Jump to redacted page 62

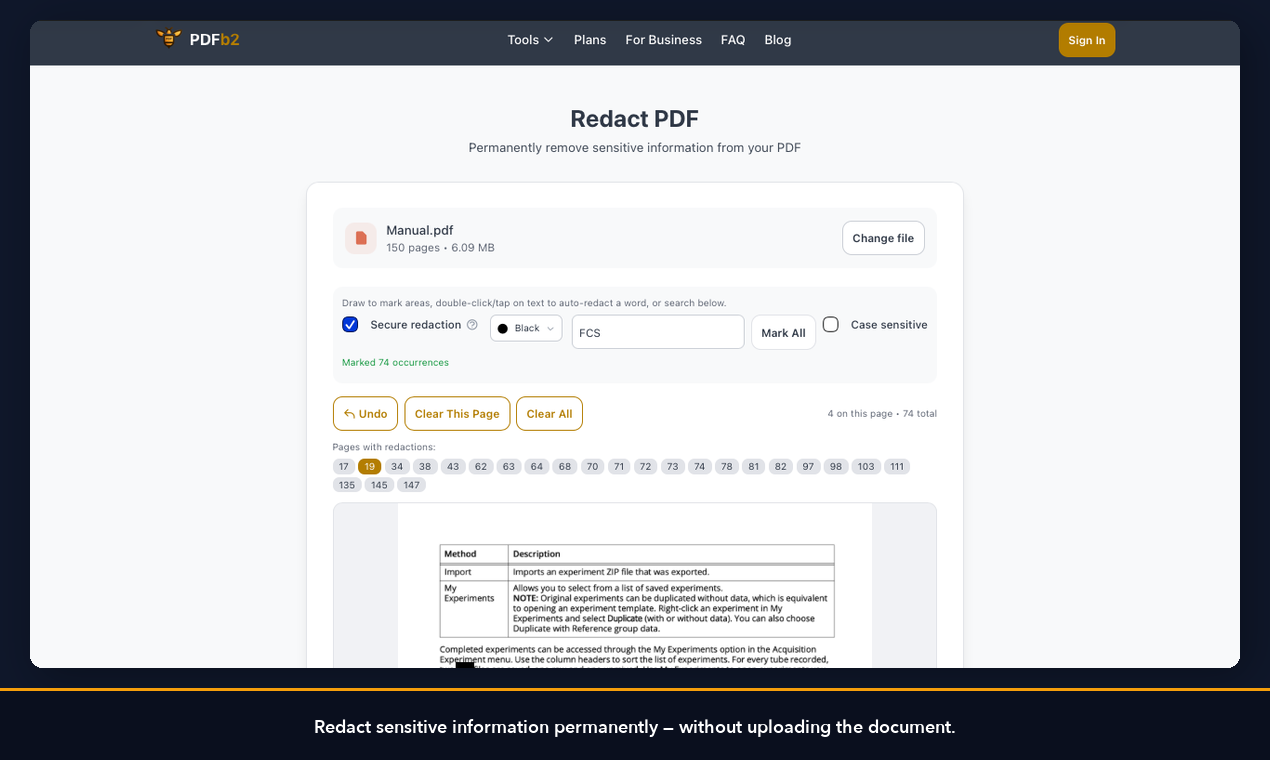(480, 466)
